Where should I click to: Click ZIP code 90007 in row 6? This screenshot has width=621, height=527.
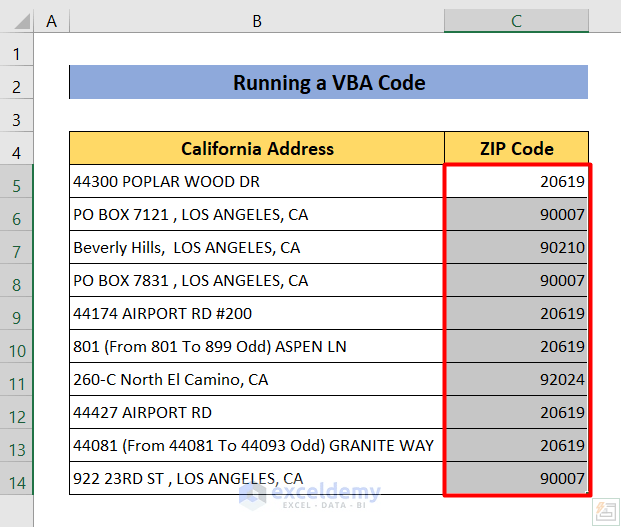(x=516, y=214)
